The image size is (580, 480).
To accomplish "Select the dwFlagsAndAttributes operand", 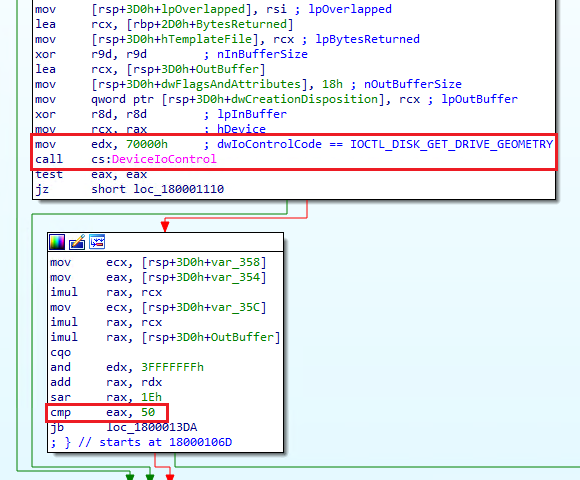I will (231, 84).
